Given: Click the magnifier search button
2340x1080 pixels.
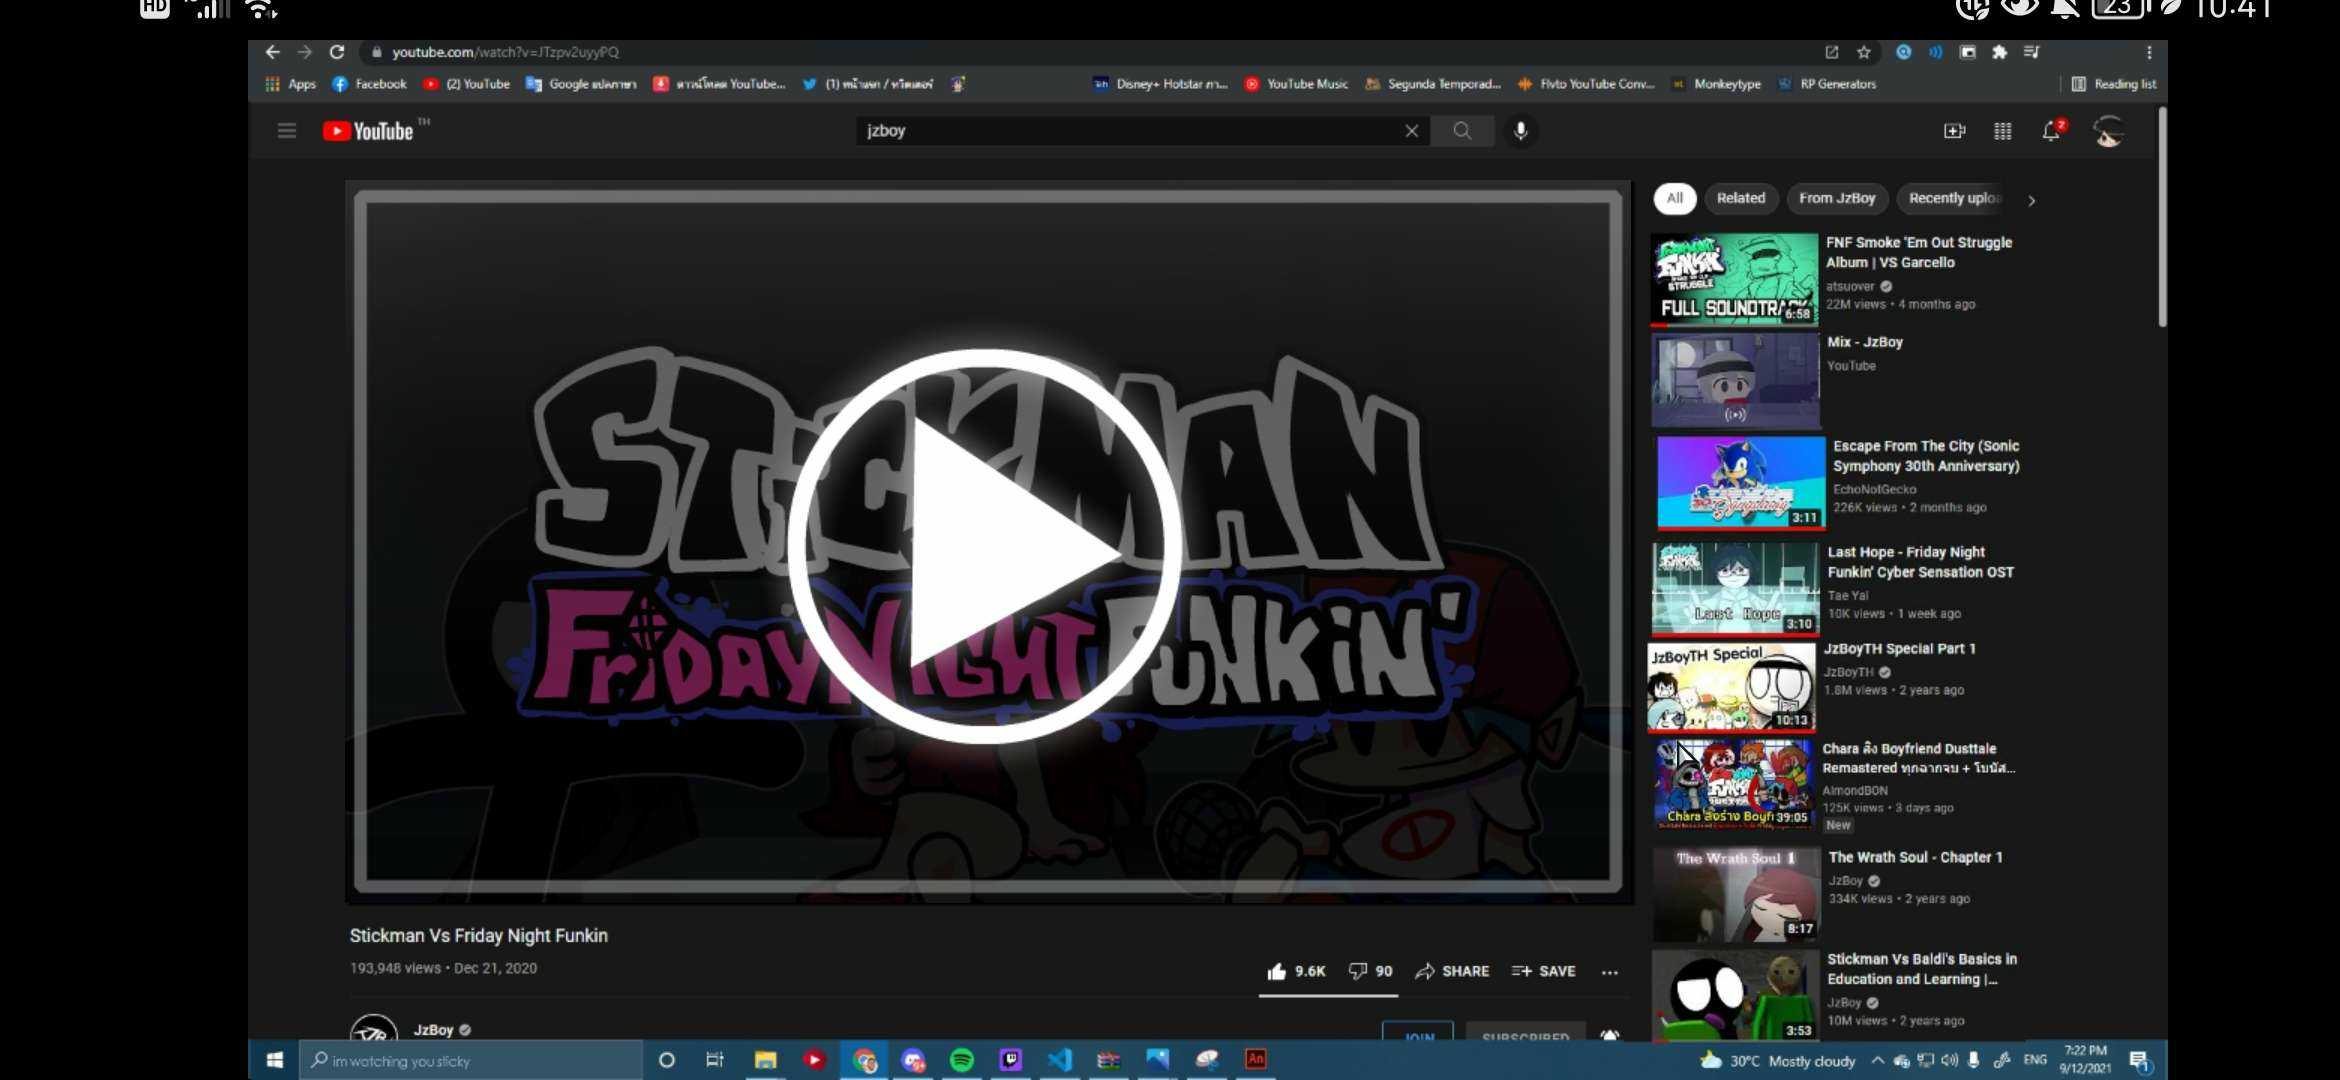Looking at the screenshot, I should (x=1462, y=131).
